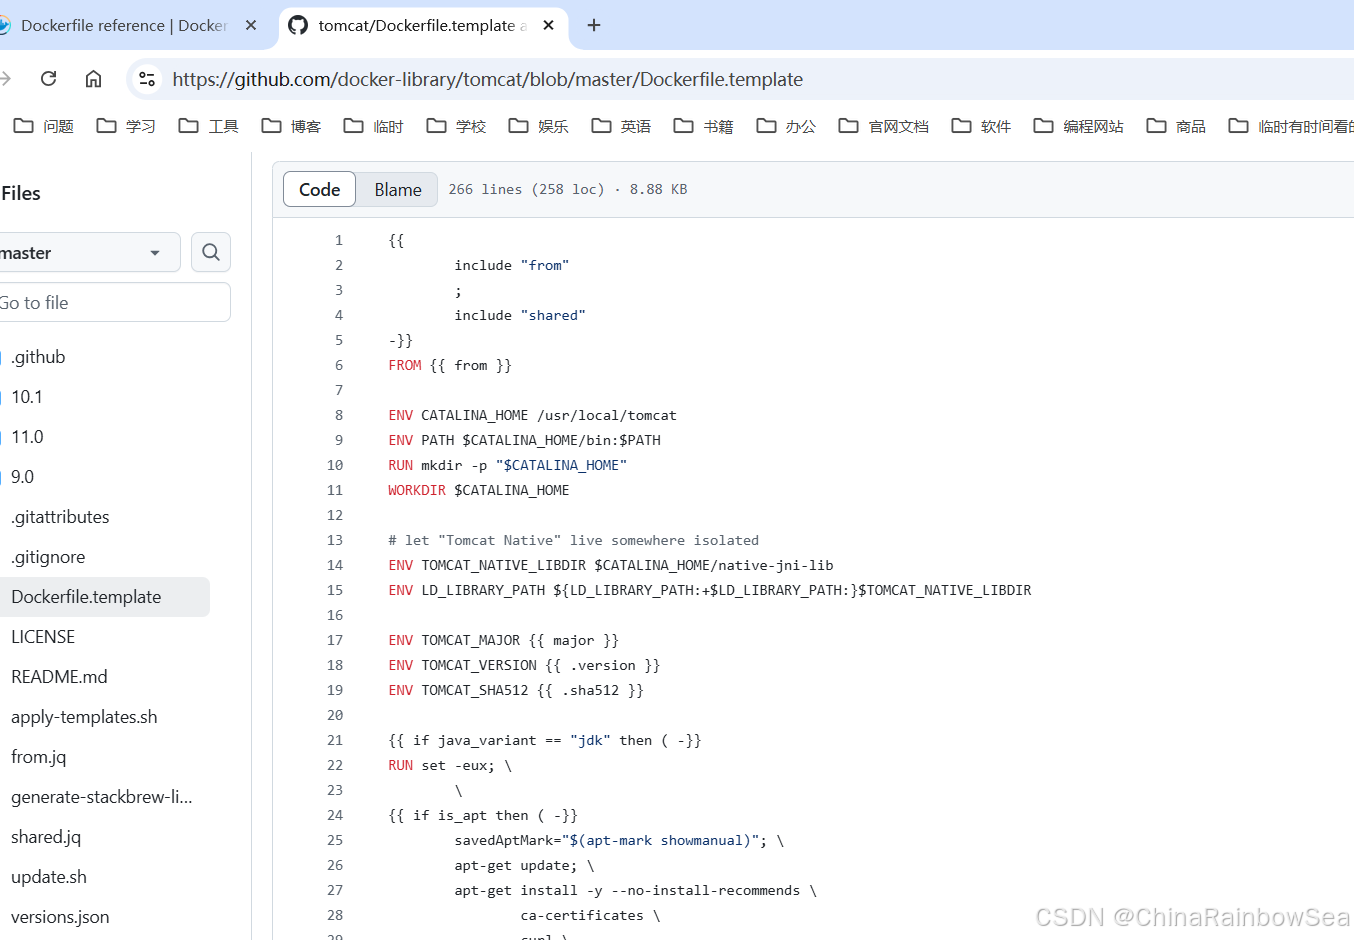Expand the .github folder
This screenshot has height=940, width=1354.
(x=38, y=356)
